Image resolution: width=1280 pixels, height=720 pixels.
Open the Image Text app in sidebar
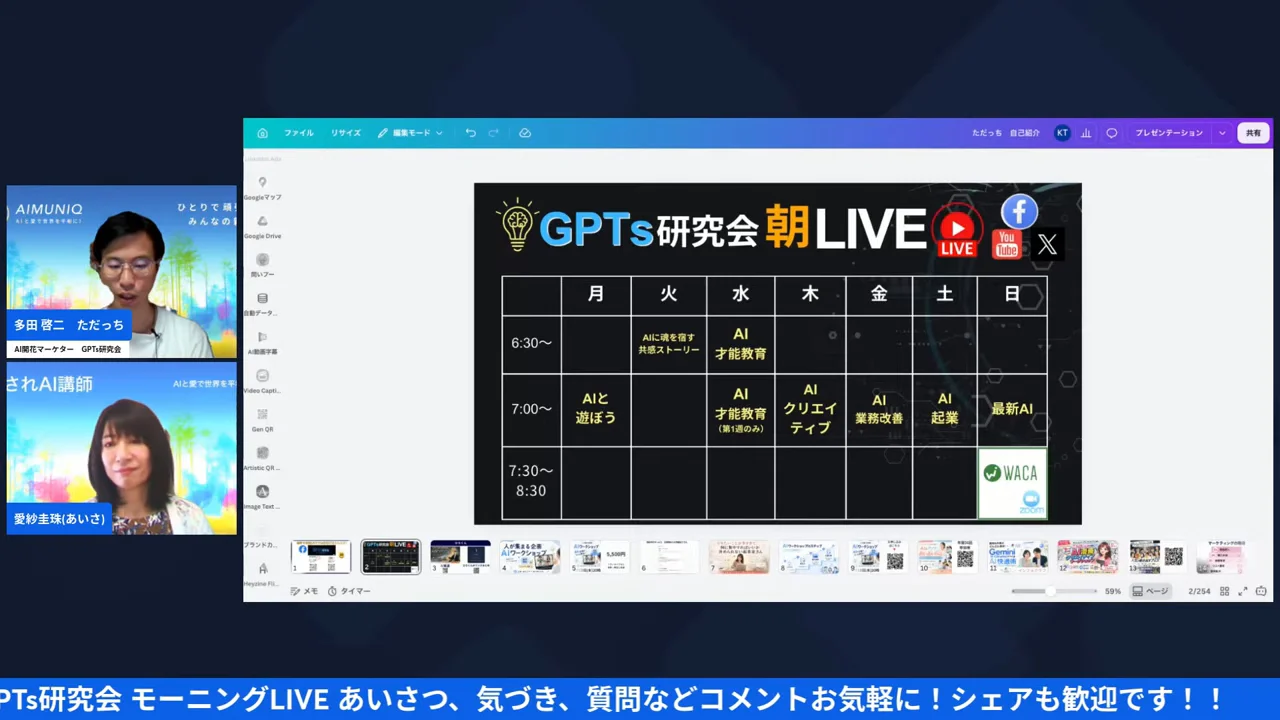262,497
